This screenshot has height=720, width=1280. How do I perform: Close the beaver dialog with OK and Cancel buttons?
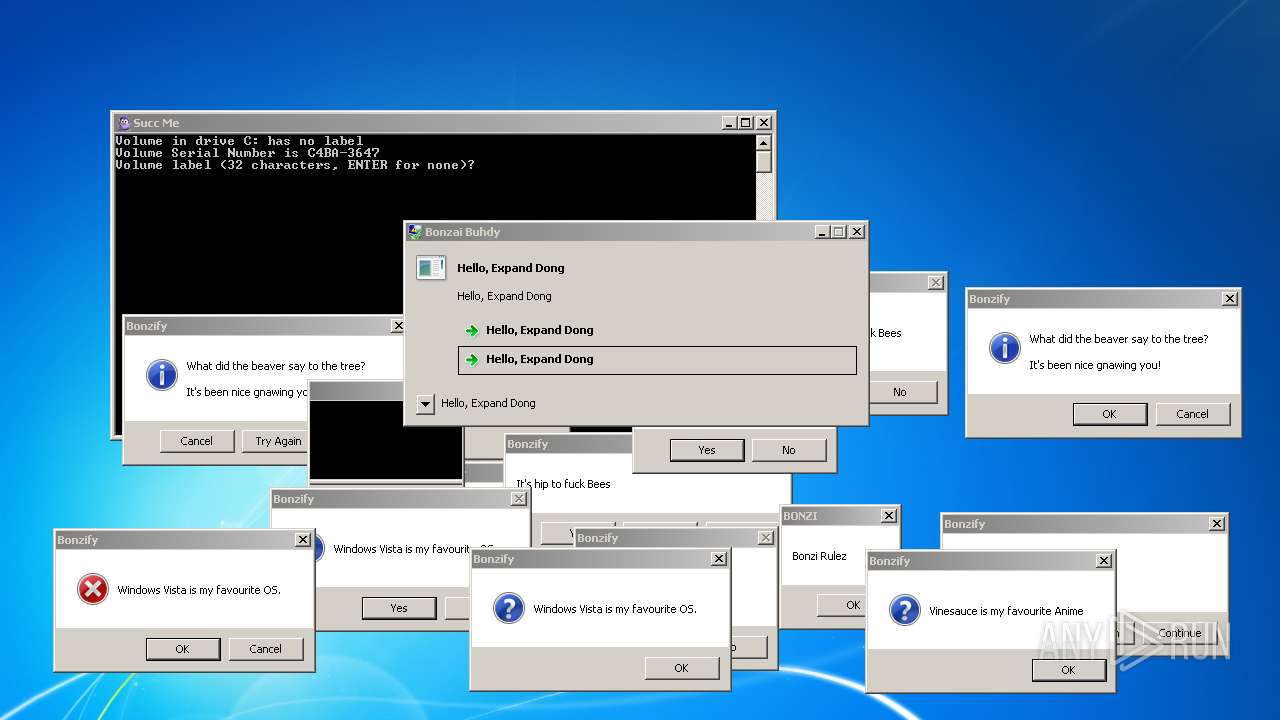click(1230, 299)
